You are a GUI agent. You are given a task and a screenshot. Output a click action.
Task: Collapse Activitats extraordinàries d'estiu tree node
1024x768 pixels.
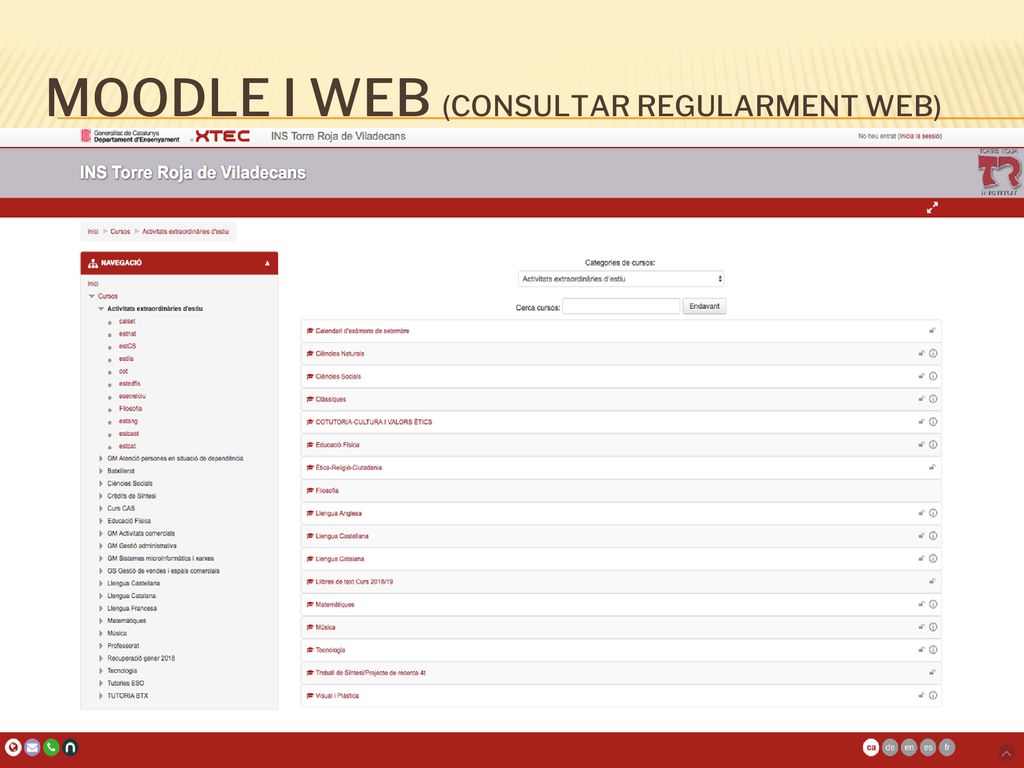click(x=101, y=309)
